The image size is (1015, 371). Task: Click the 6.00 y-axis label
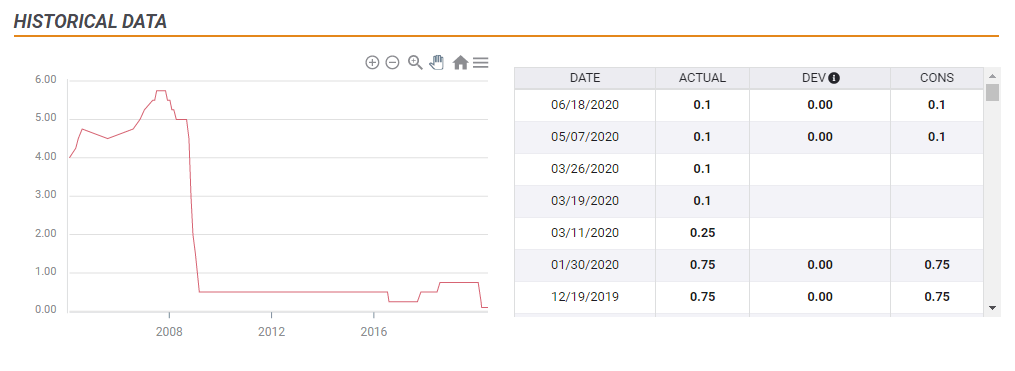click(x=46, y=80)
